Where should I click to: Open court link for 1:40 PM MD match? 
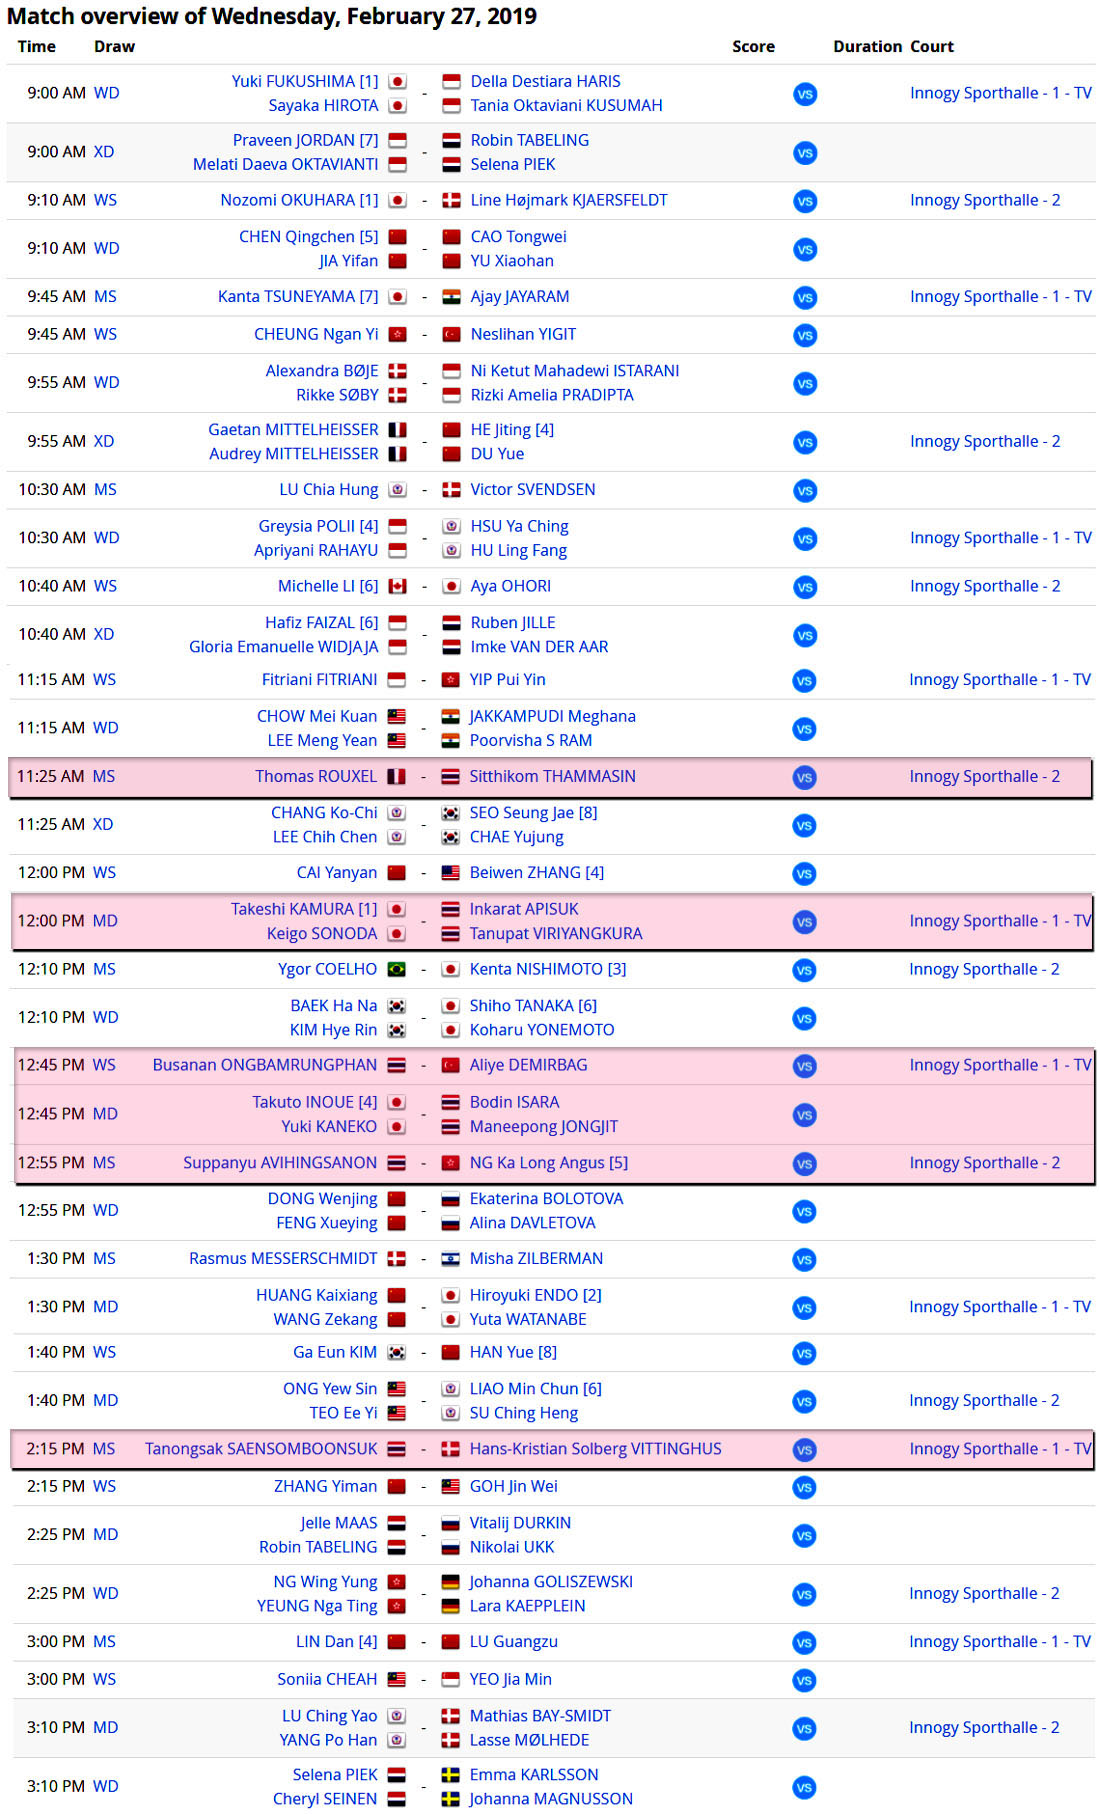point(984,1400)
